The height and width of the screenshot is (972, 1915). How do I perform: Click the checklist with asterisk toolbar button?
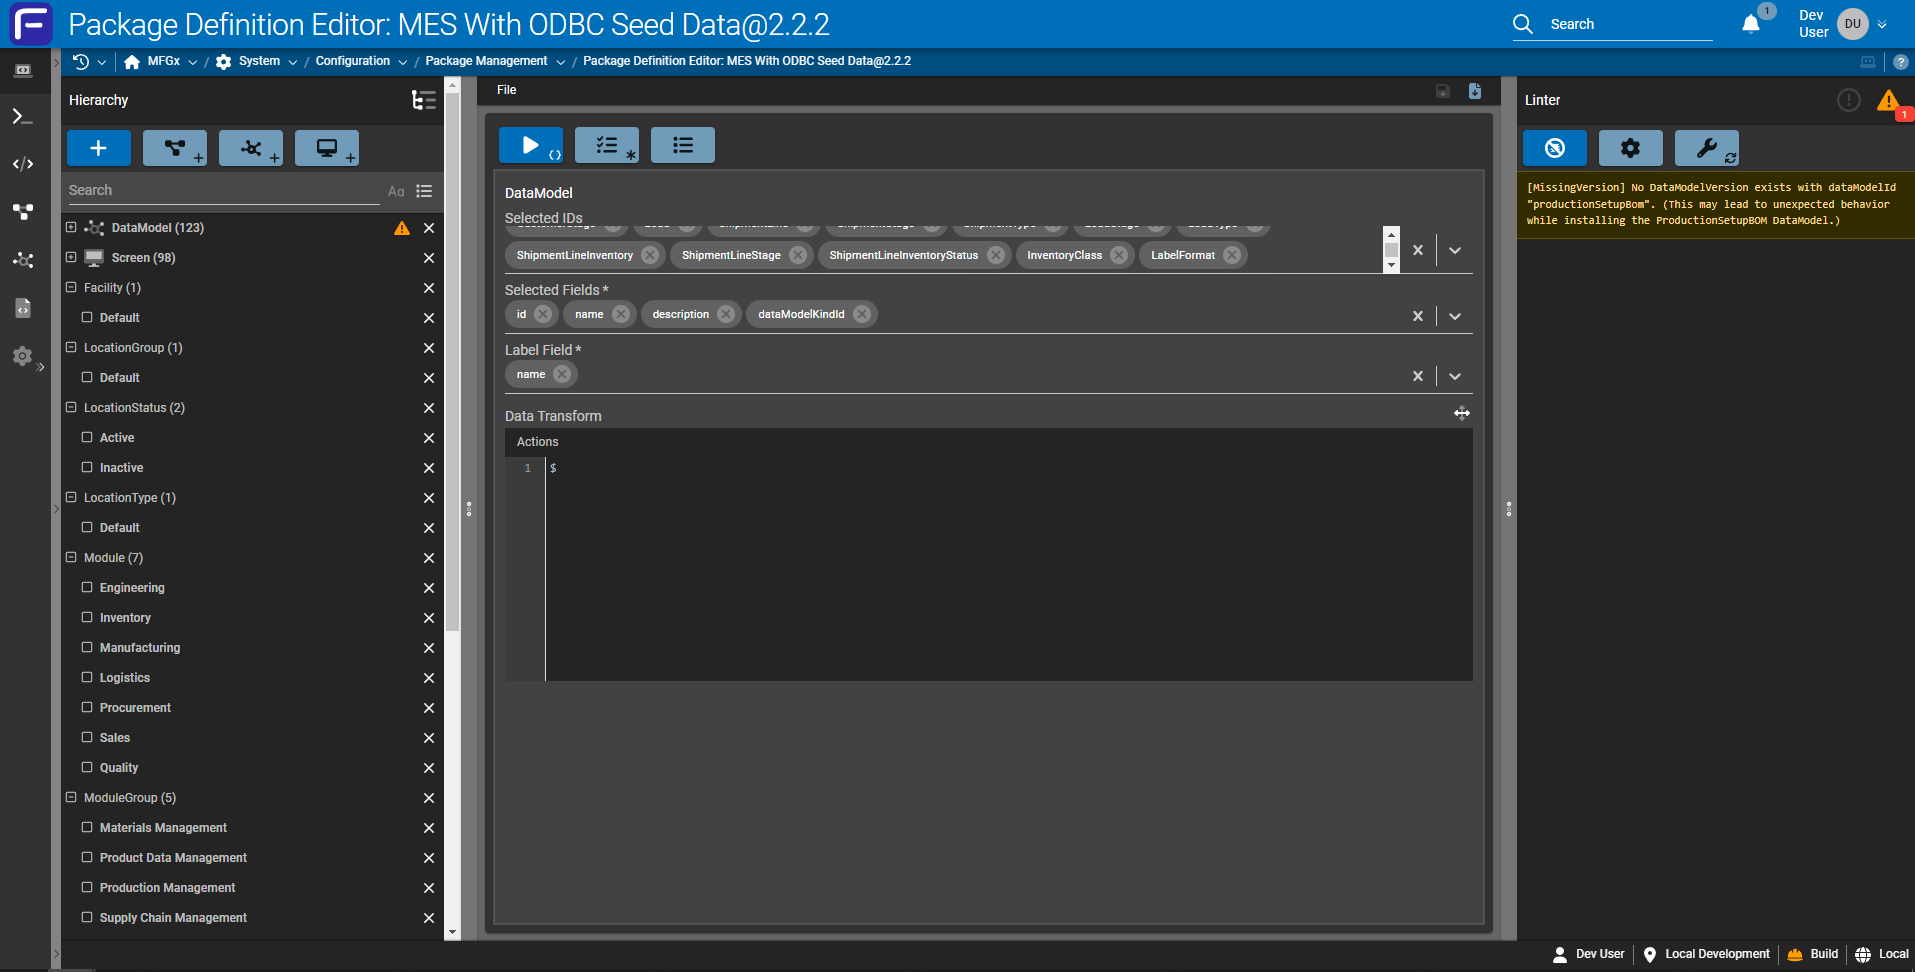click(607, 145)
